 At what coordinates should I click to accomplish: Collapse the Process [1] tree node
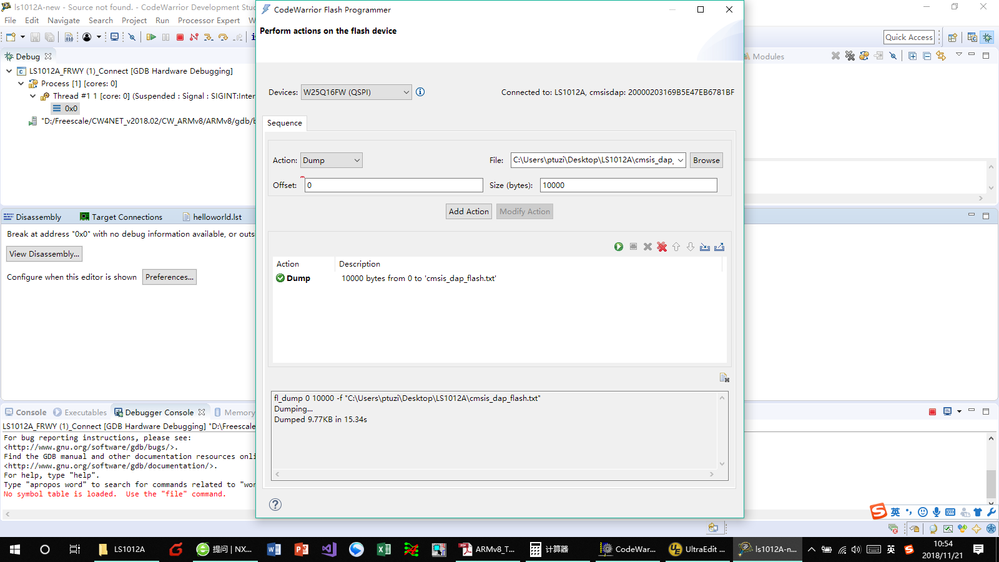pyautogui.click(x=21, y=83)
